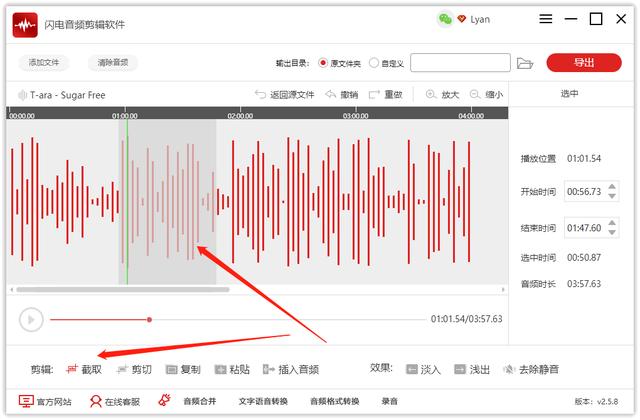The width and height of the screenshot is (640, 420).
Task: Click the green playhead line in waveform
Action: [127, 200]
